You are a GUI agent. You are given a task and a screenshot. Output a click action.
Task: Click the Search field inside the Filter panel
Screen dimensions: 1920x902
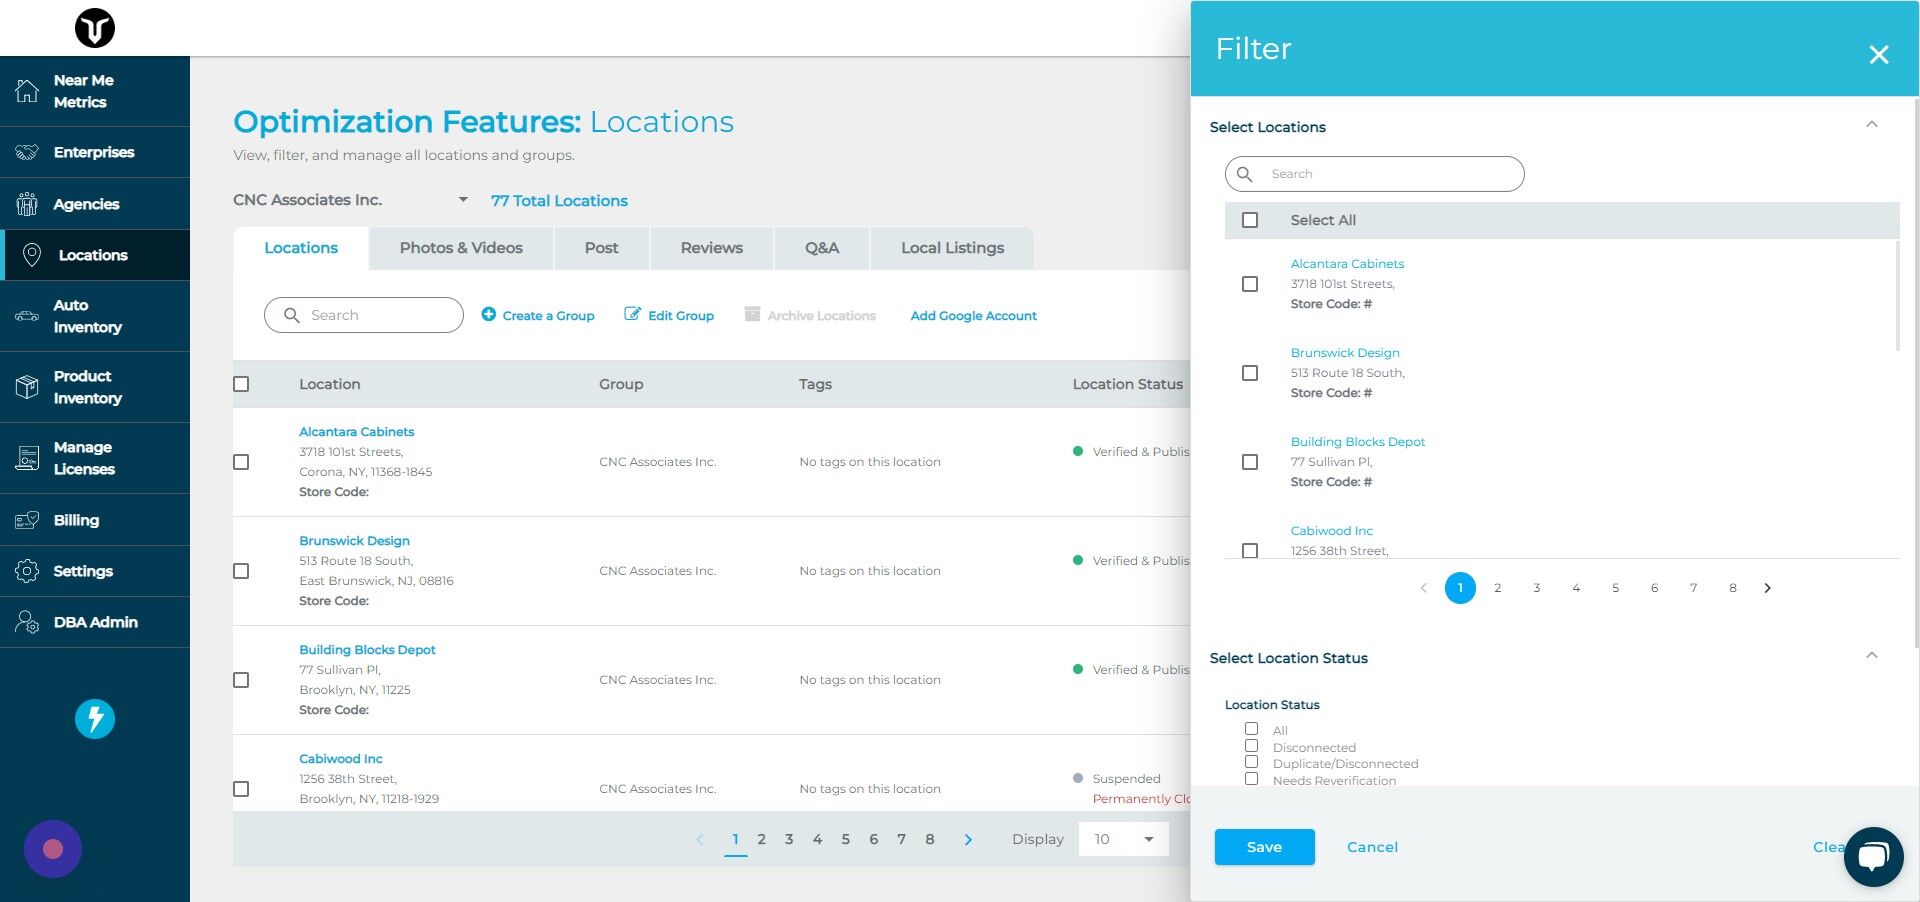pos(1374,173)
